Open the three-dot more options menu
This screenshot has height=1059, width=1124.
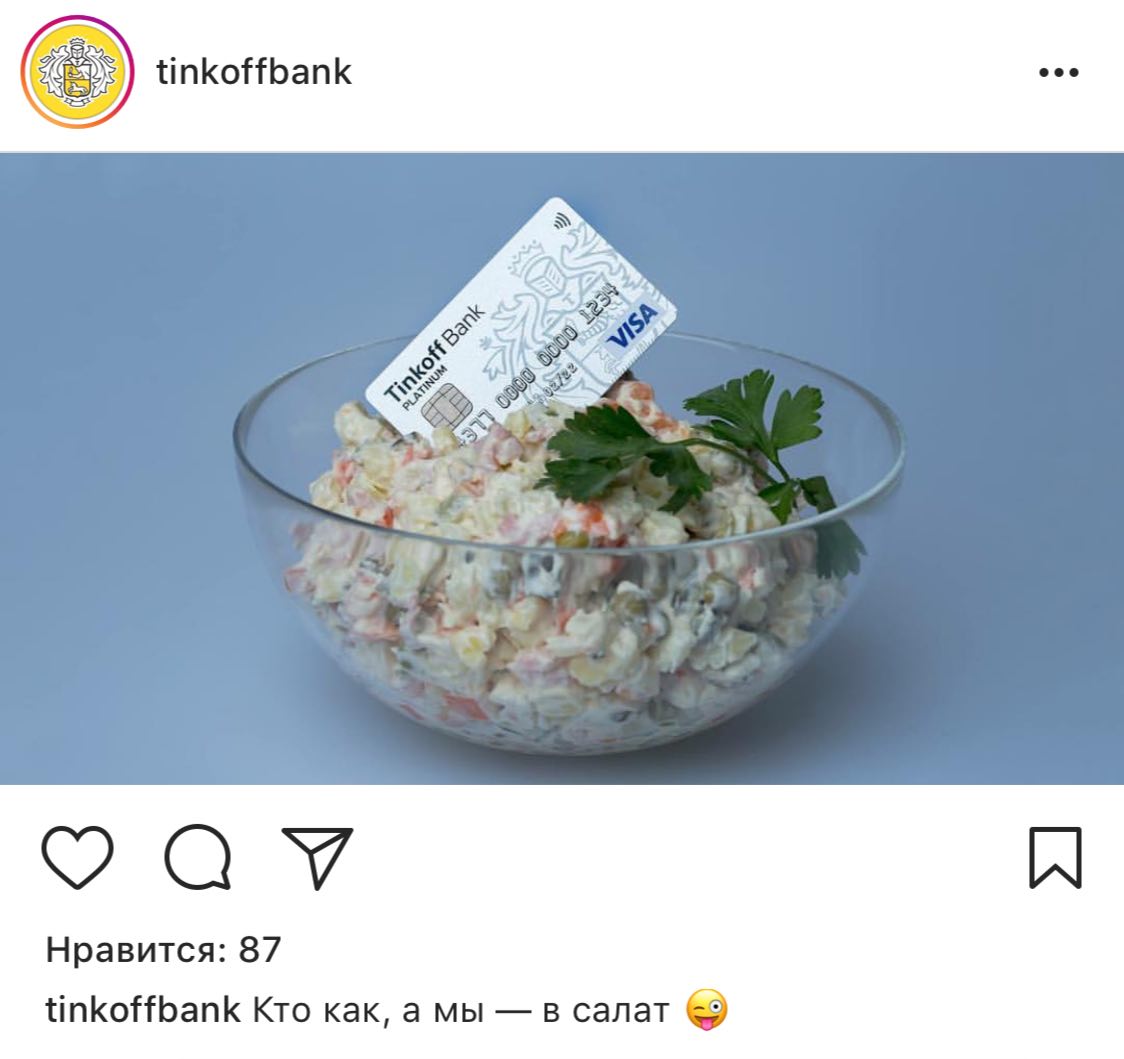pos(1059,72)
